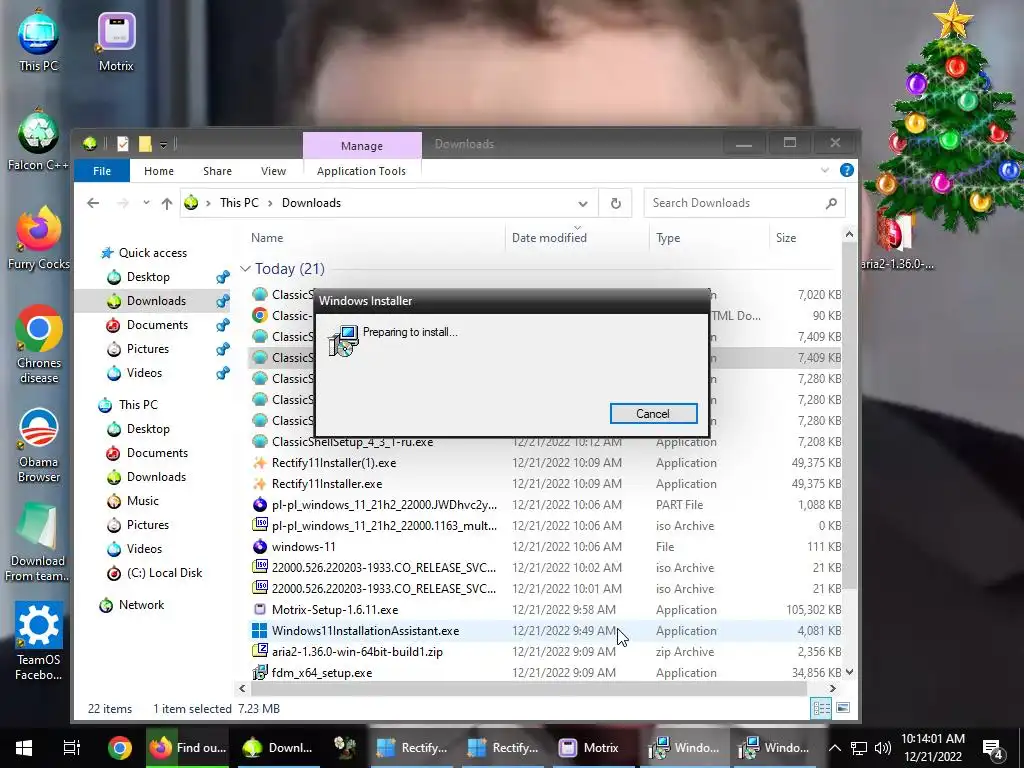Open recent locations dropdown arrow
Screen dimensions: 1024x768
click(146, 203)
